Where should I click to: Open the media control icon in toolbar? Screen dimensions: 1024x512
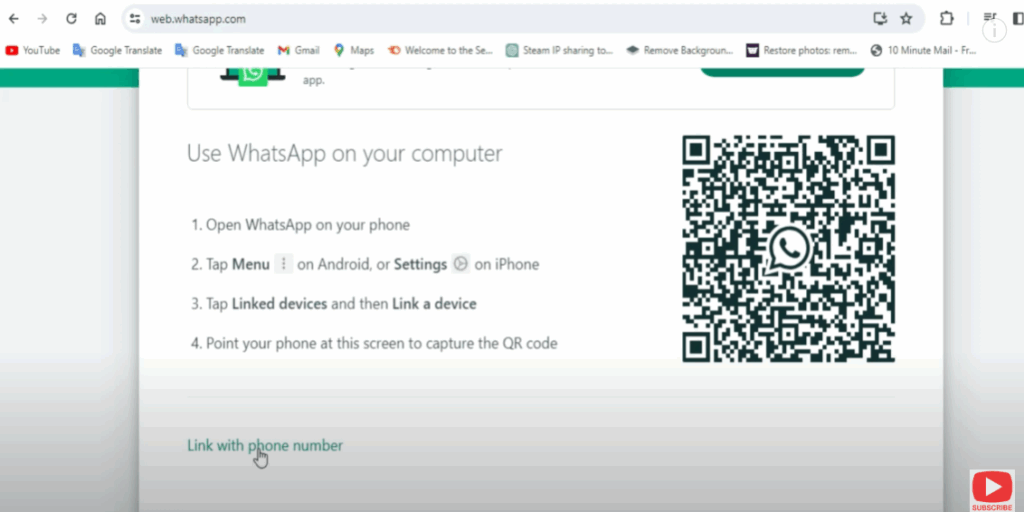tap(989, 18)
